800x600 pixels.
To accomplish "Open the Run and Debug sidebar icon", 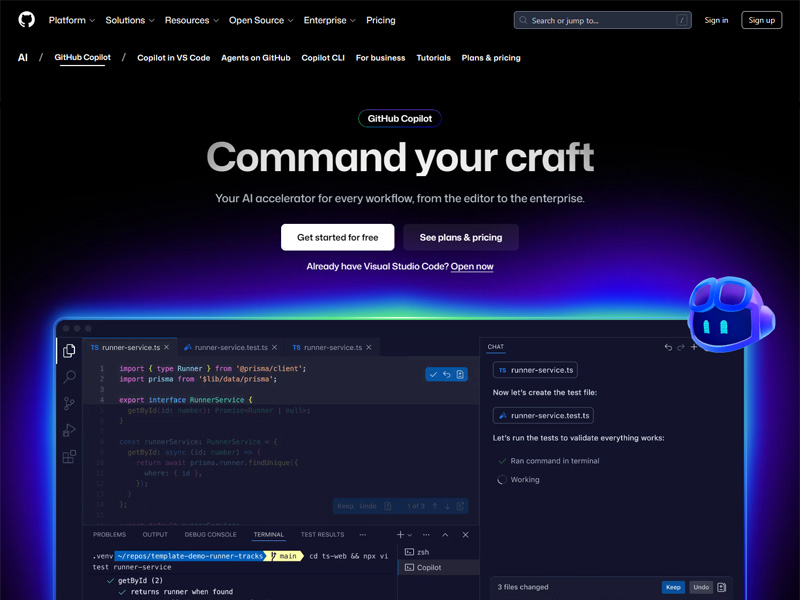I will point(70,430).
